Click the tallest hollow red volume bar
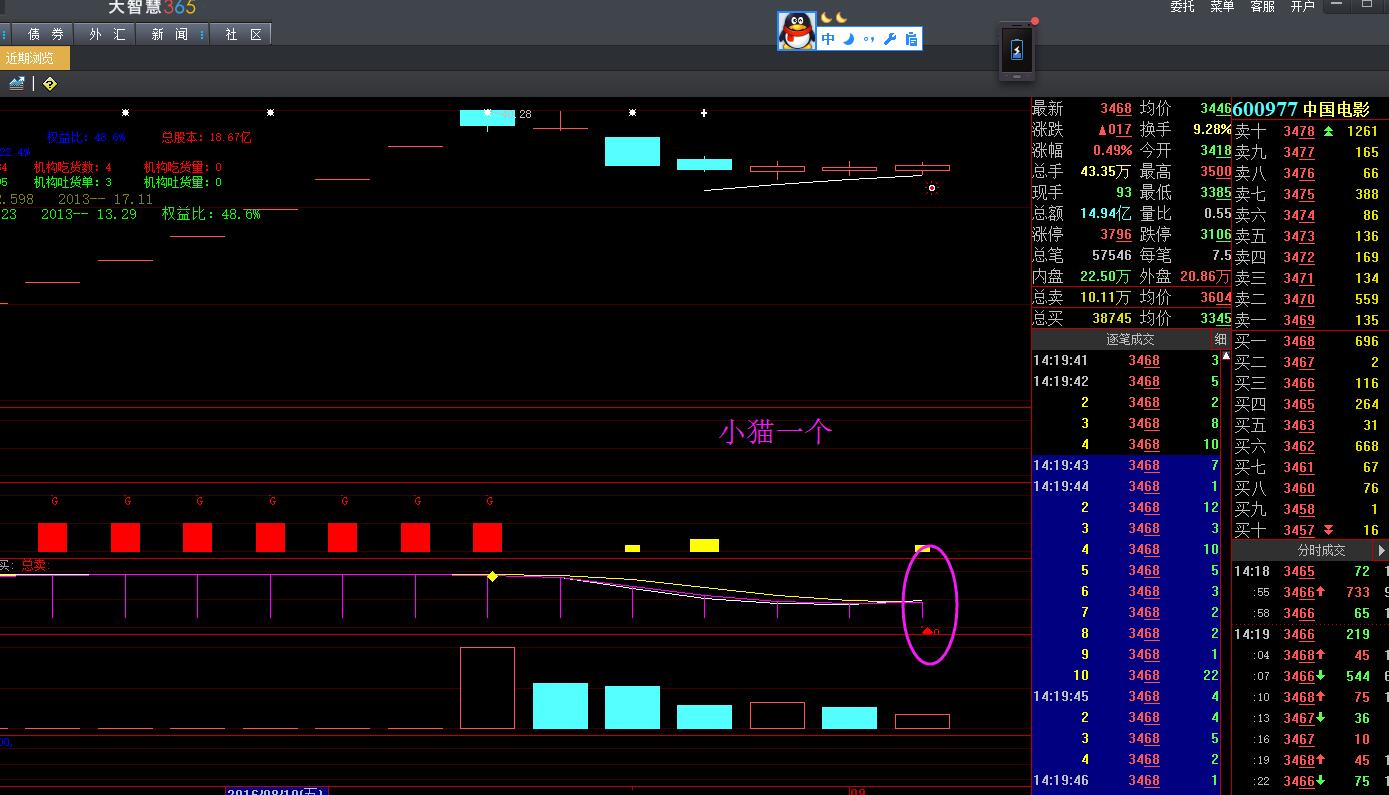 coord(487,688)
